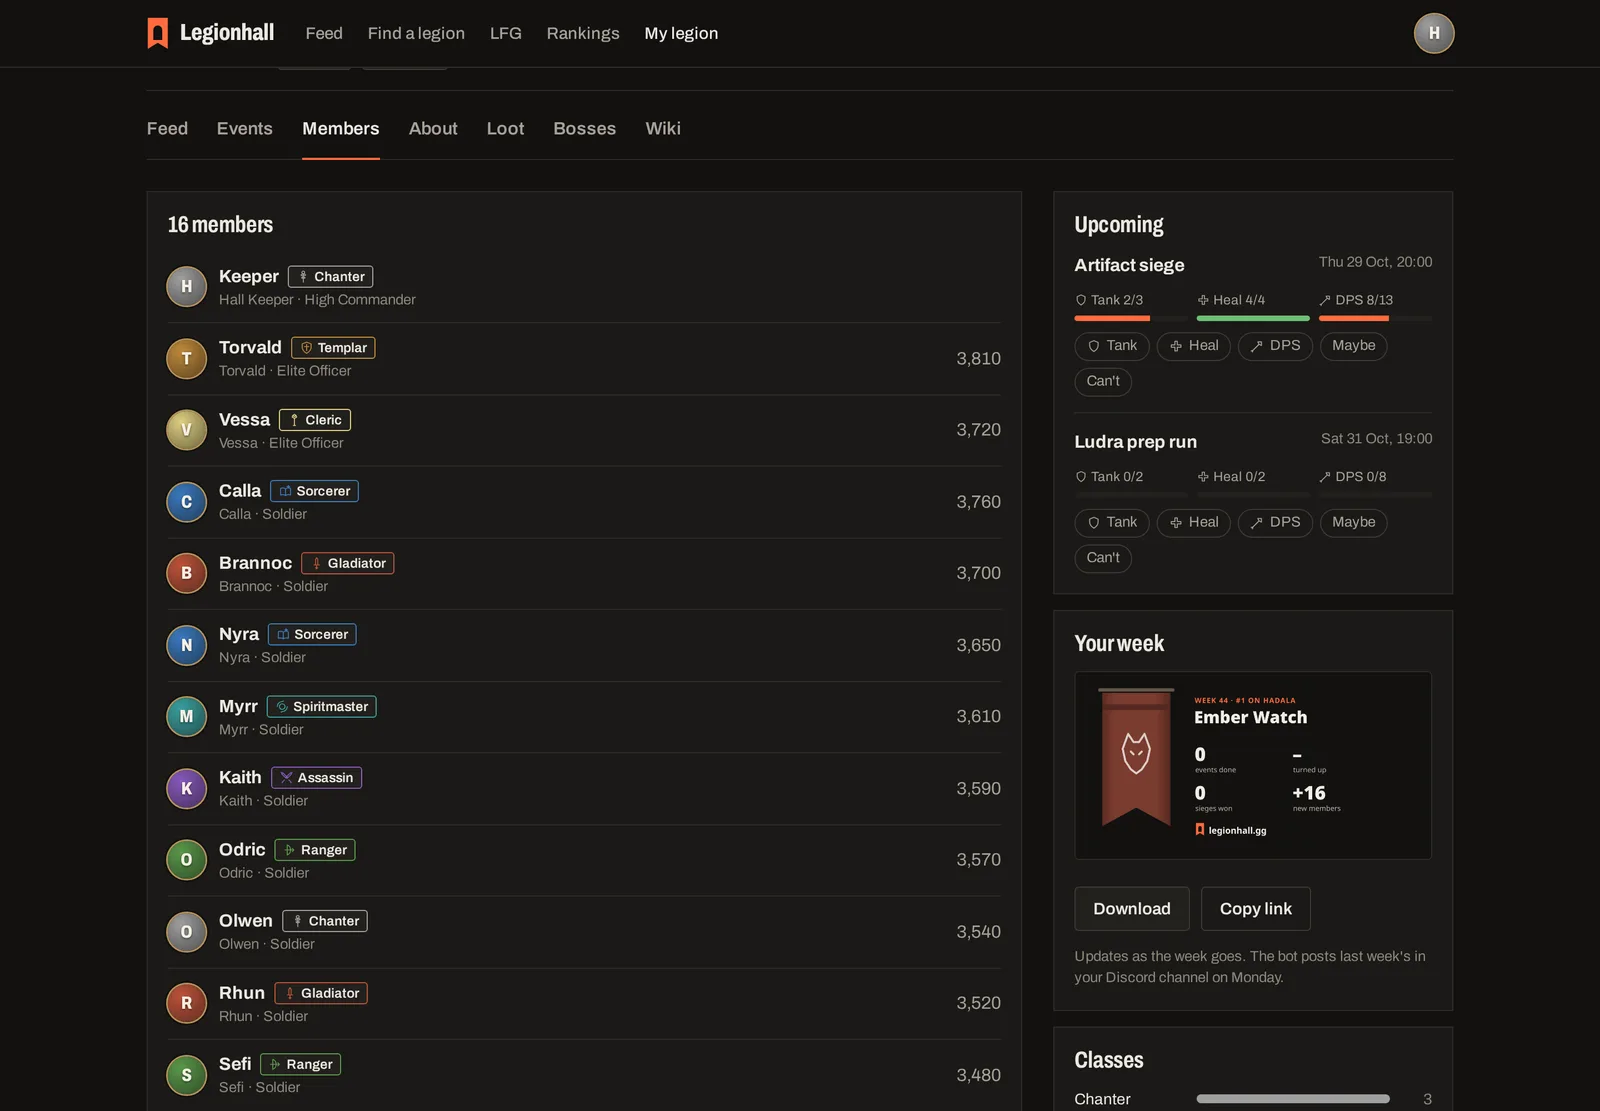
Task: Click the Chanter class distribution bar
Action: tap(1293, 1099)
